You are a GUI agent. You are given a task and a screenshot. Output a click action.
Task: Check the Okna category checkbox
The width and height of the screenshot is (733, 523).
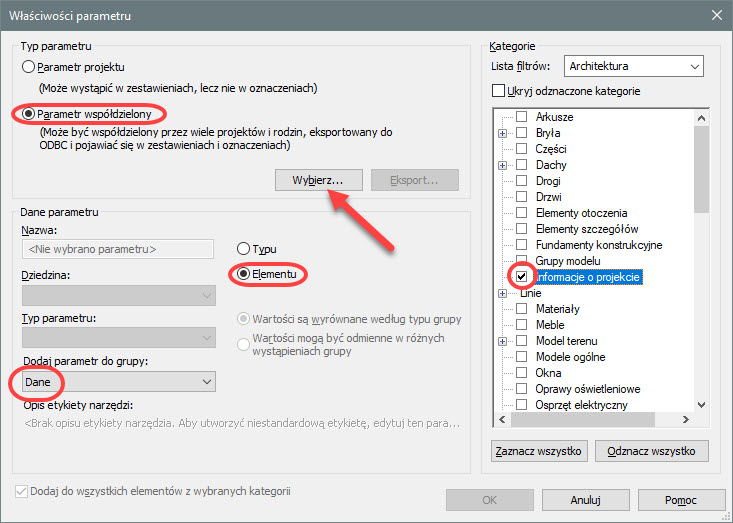[x=521, y=373]
